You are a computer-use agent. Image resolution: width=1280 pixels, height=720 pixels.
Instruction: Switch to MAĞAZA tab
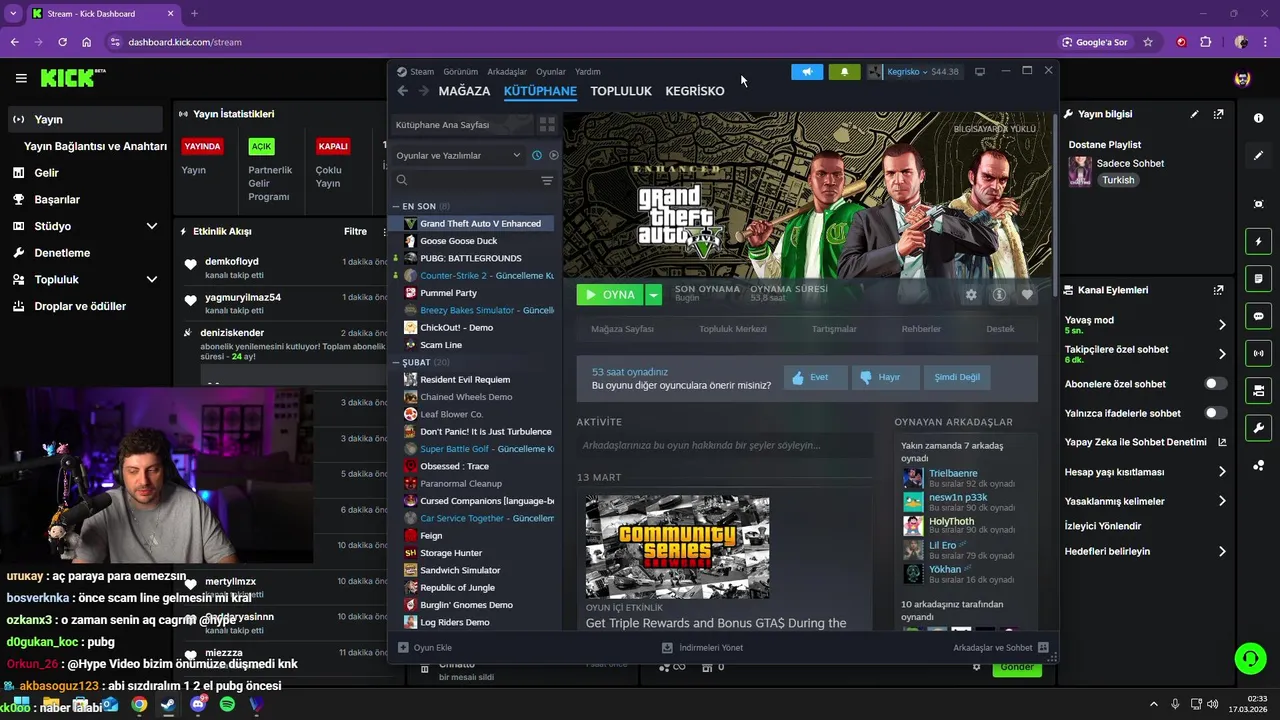click(464, 91)
